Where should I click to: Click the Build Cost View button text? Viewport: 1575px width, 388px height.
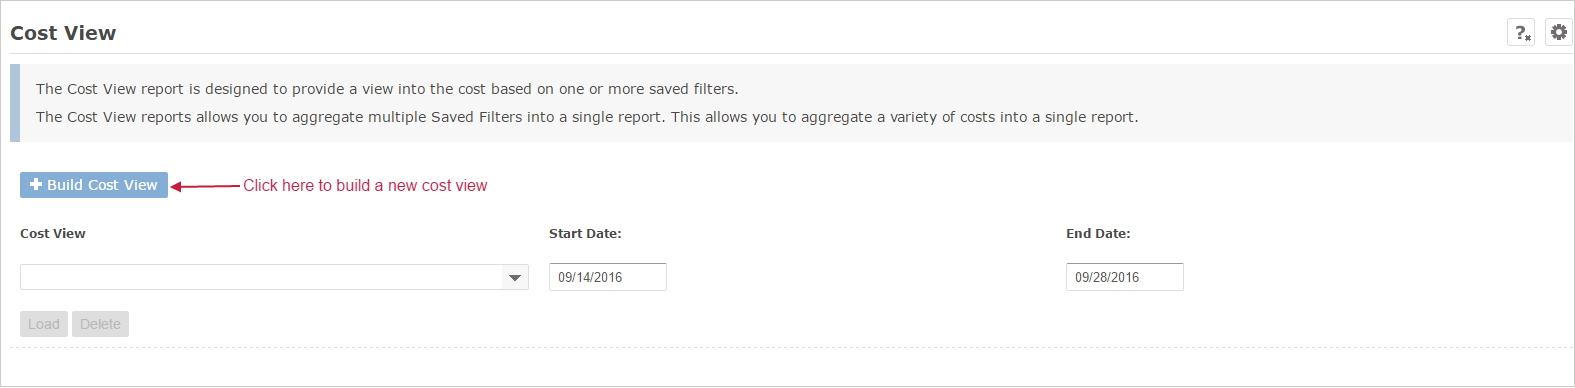pos(102,185)
